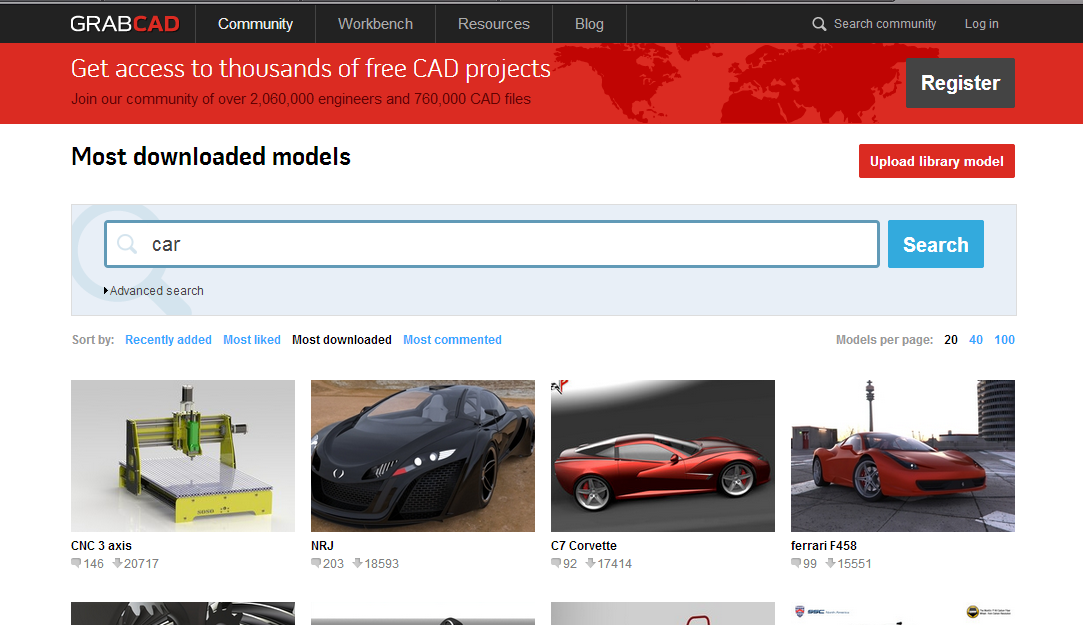Open the C7 Corvette thumbnail

663,456
